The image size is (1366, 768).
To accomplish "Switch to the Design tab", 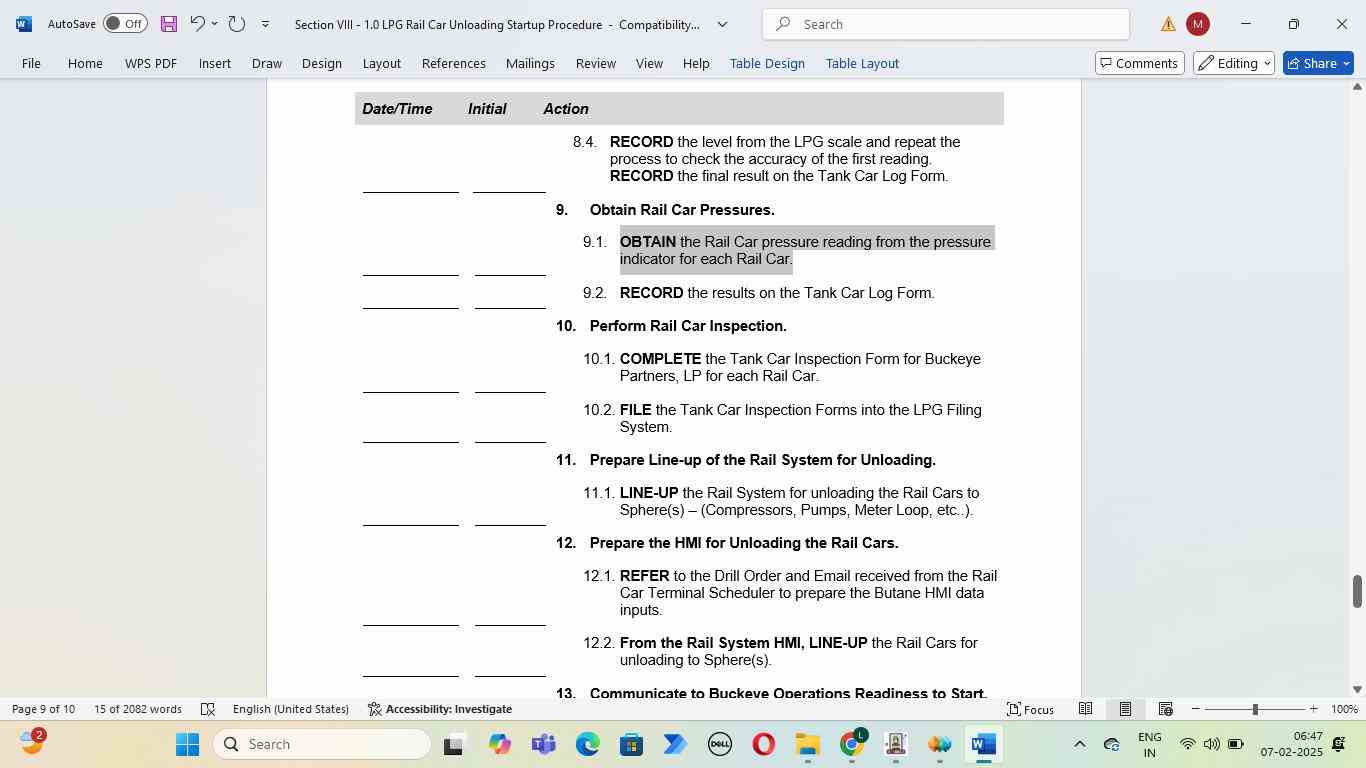I will (x=322, y=63).
